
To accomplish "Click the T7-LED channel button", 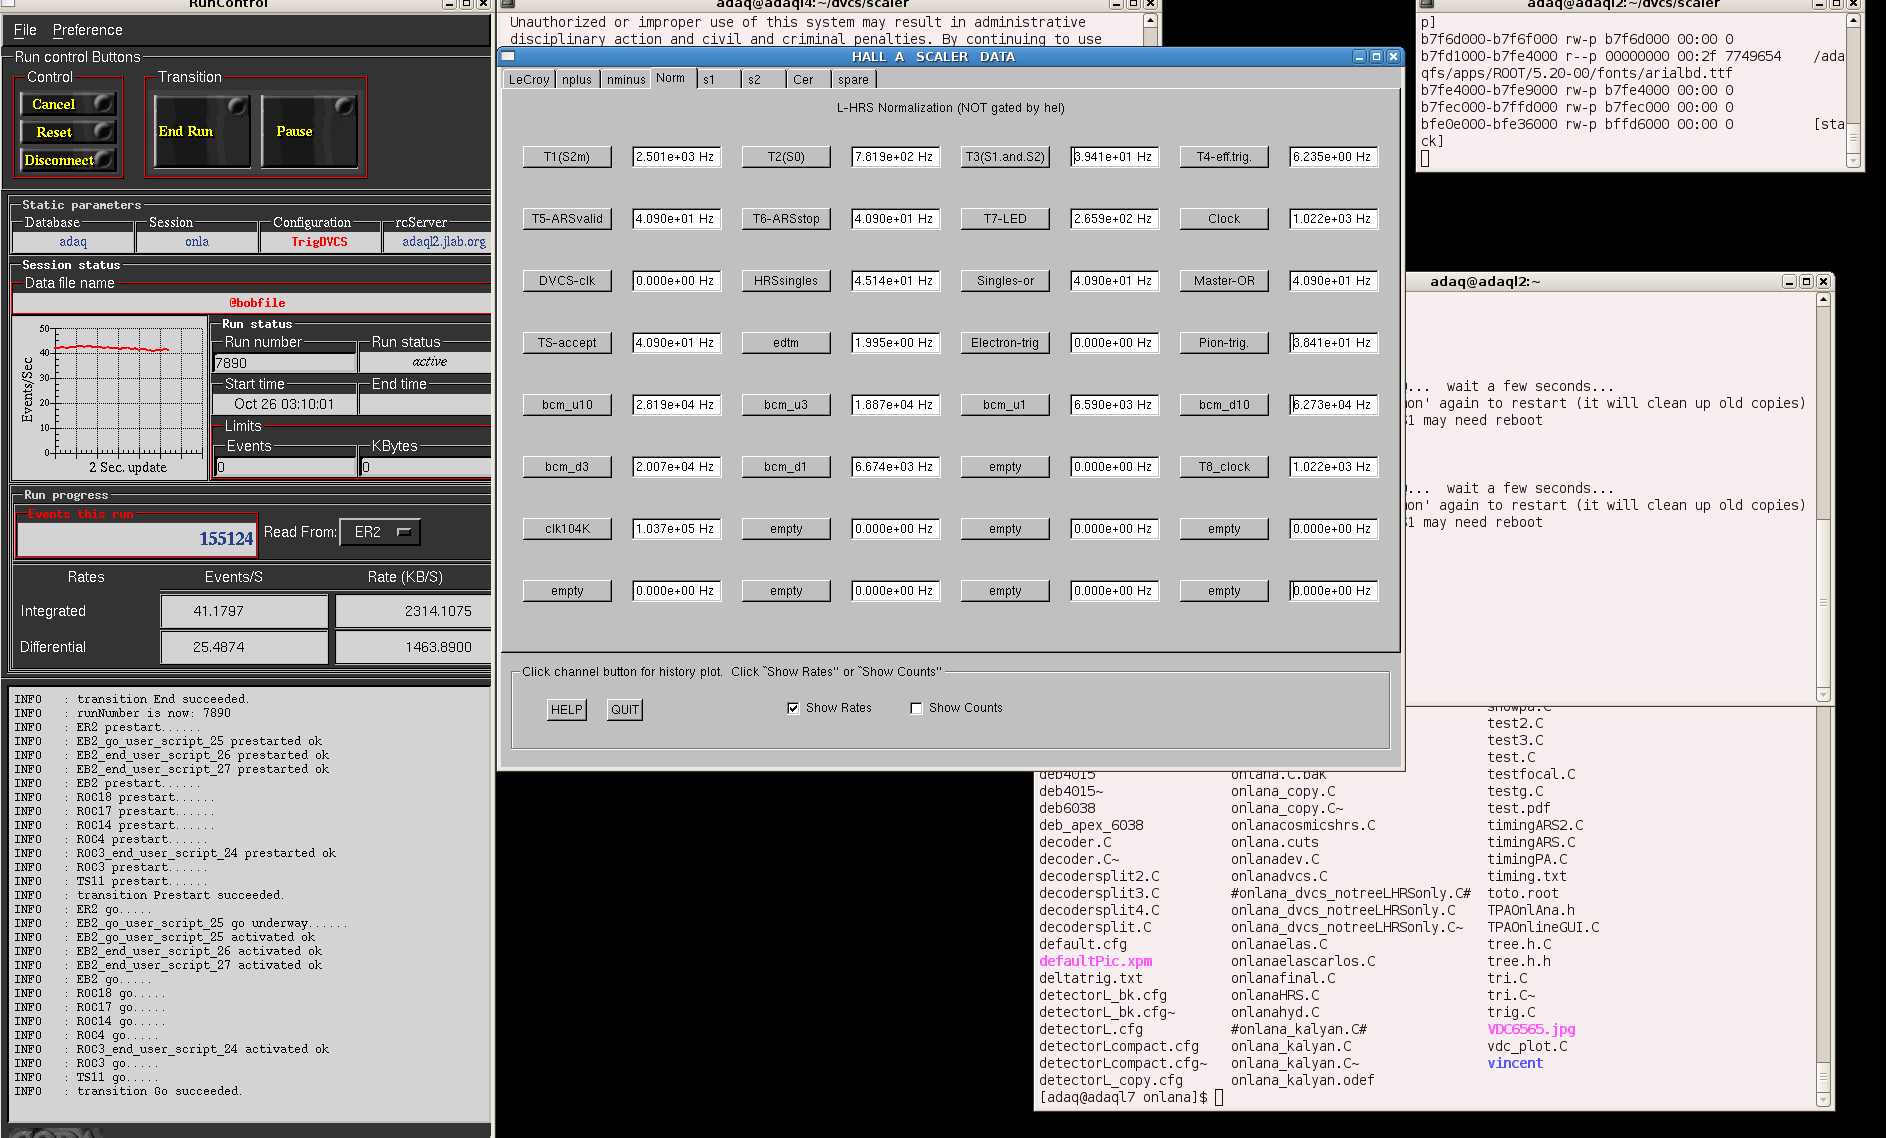I will [x=1005, y=219].
